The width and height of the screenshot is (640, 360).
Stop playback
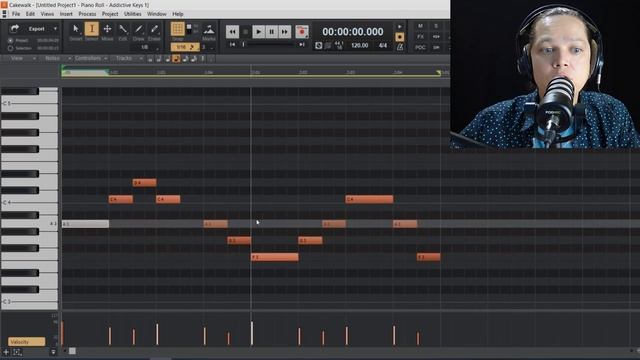coord(245,31)
